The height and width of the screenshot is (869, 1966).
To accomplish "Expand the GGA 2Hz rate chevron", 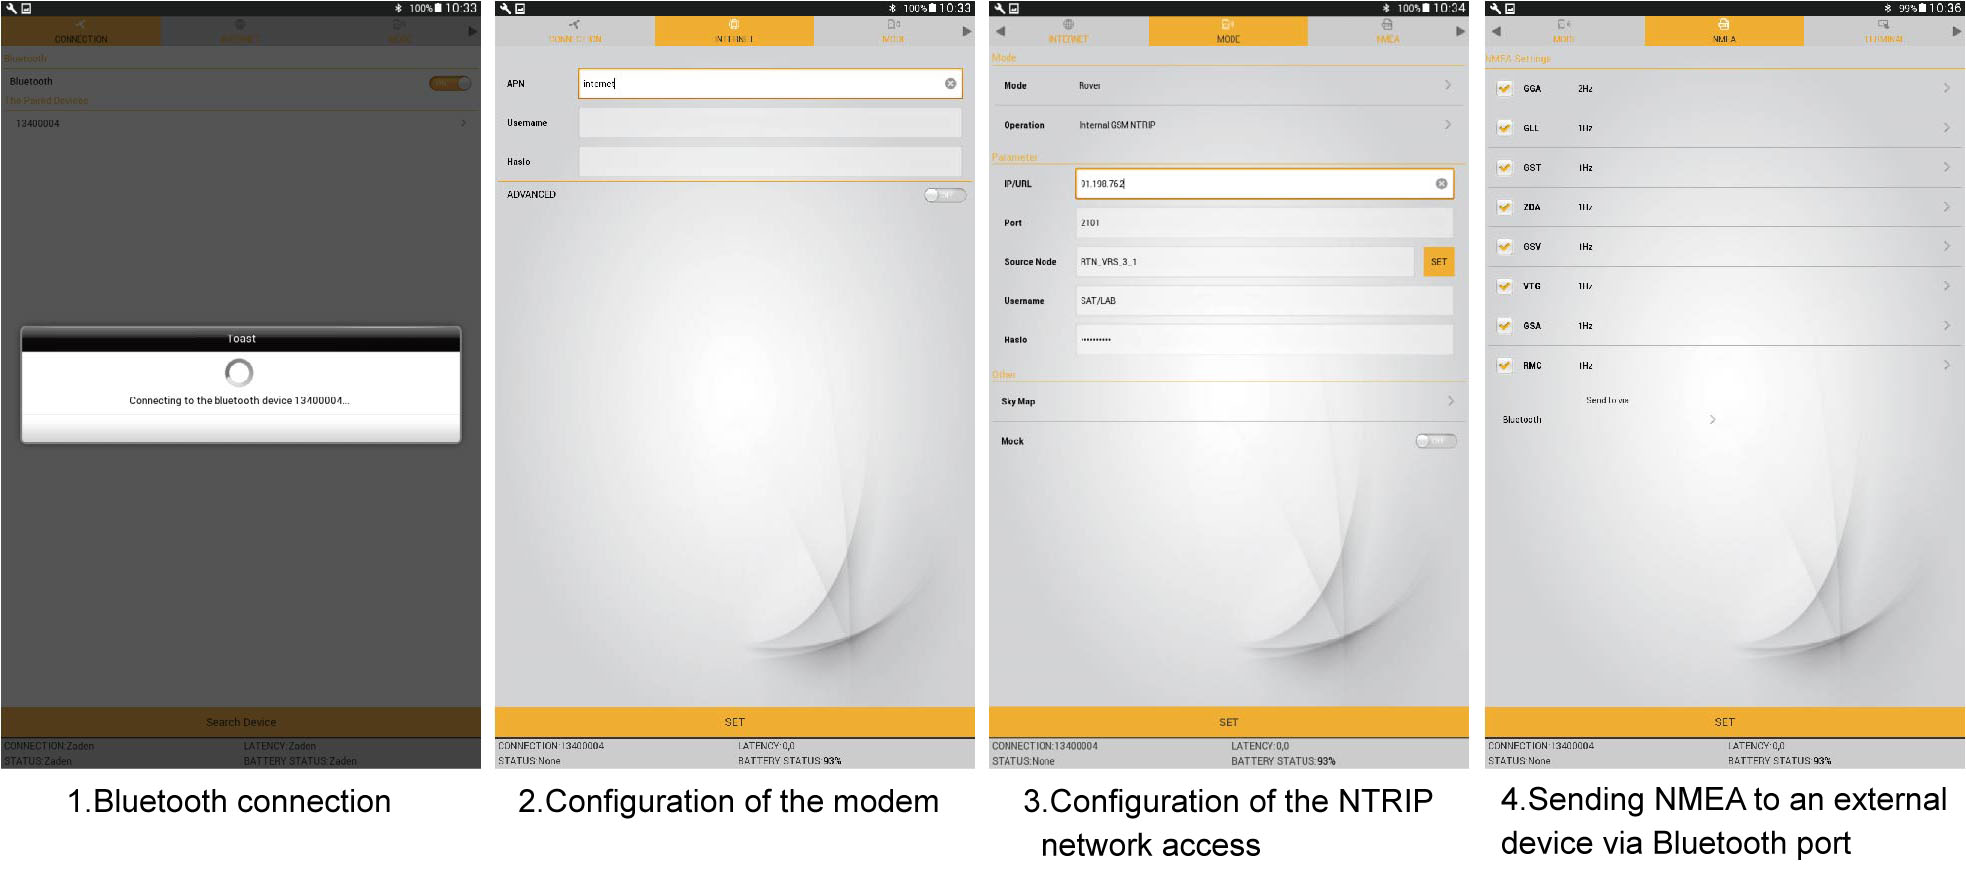I will (x=1947, y=88).
